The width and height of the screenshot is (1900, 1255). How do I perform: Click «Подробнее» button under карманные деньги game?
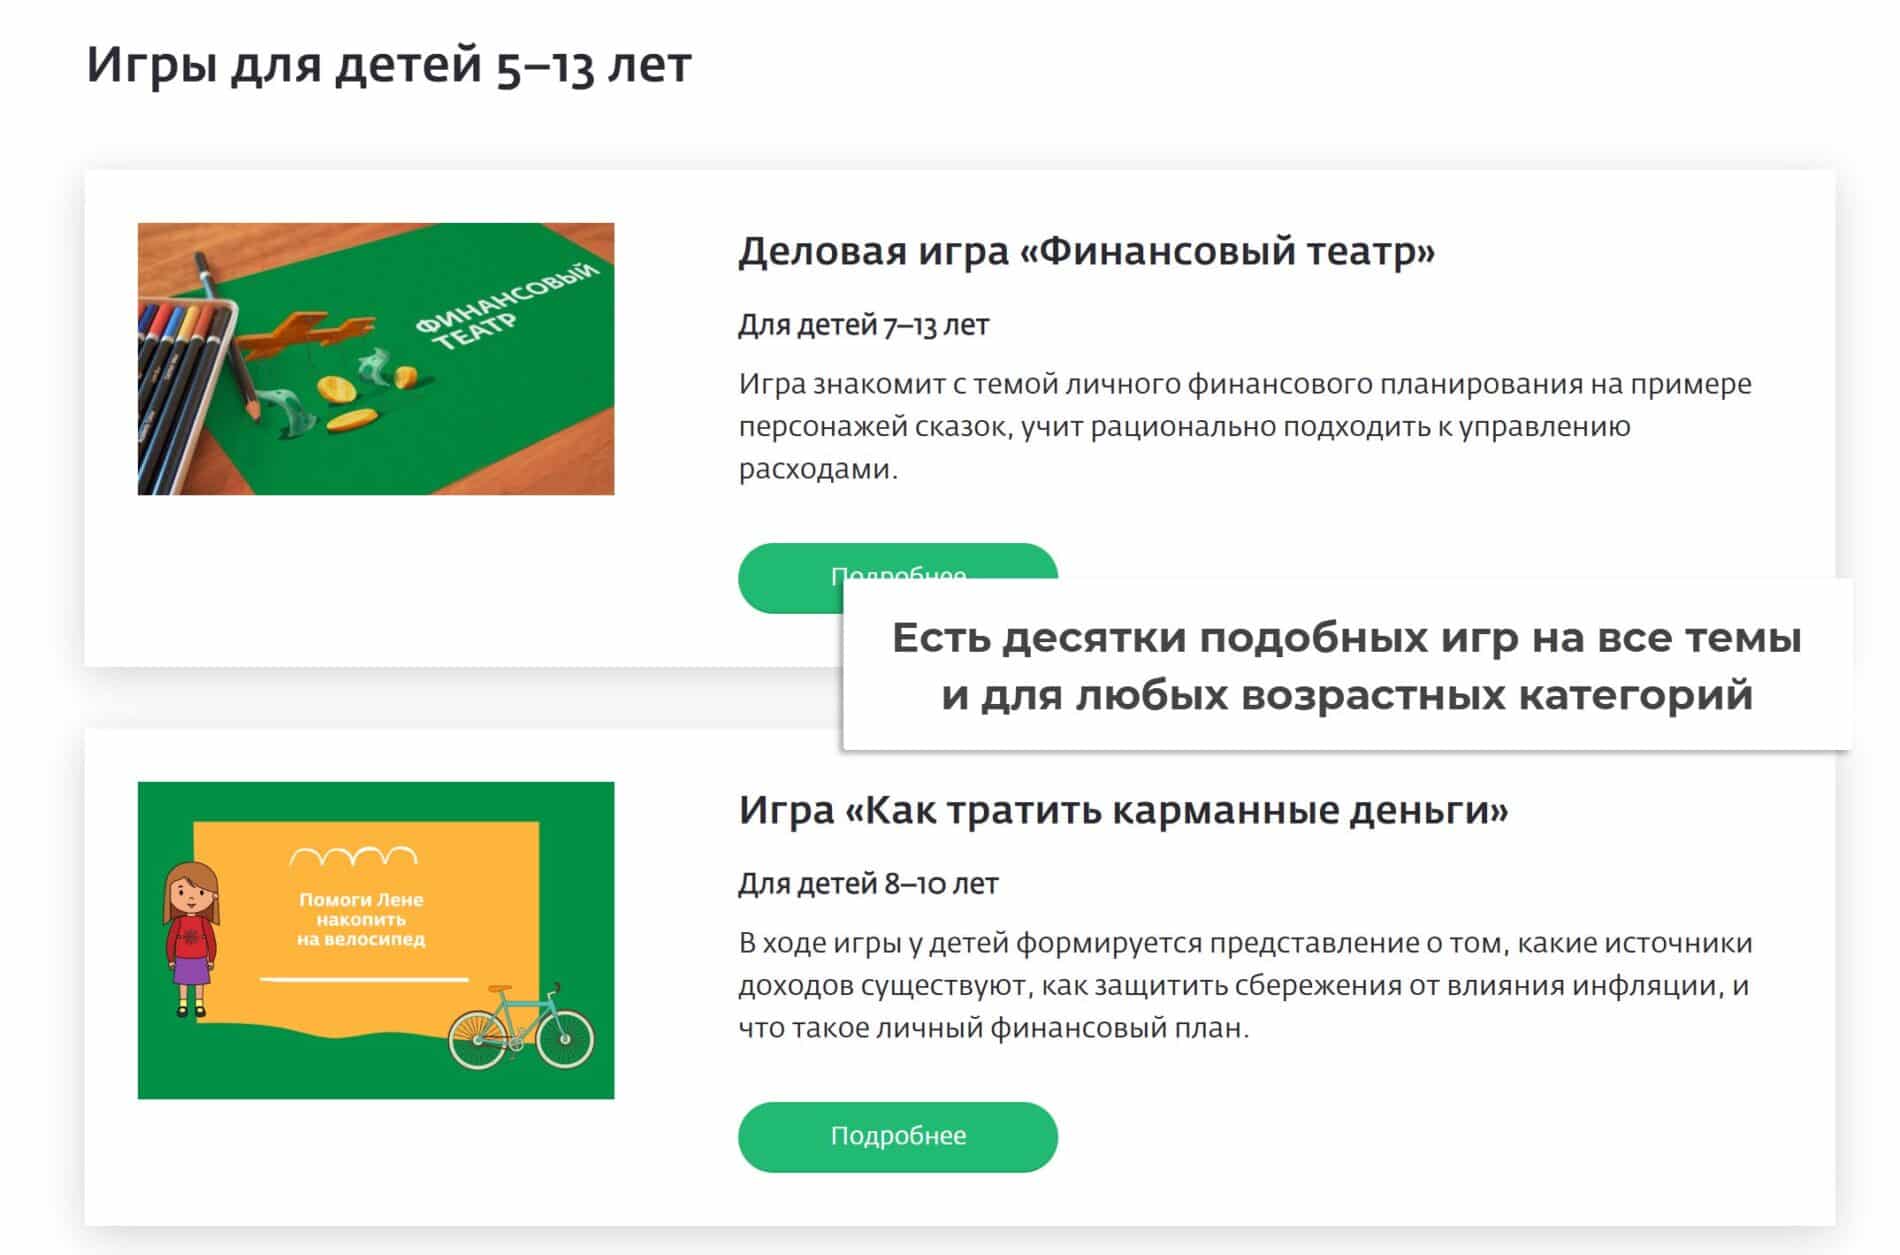pos(898,1137)
